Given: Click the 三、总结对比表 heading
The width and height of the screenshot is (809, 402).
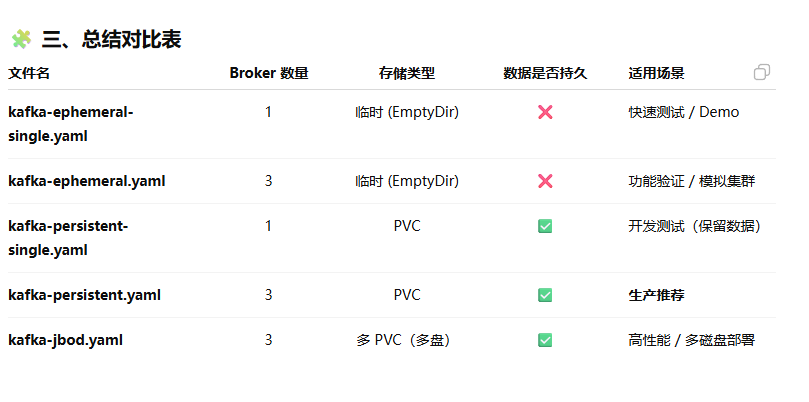Looking at the screenshot, I should pos(111,39).
